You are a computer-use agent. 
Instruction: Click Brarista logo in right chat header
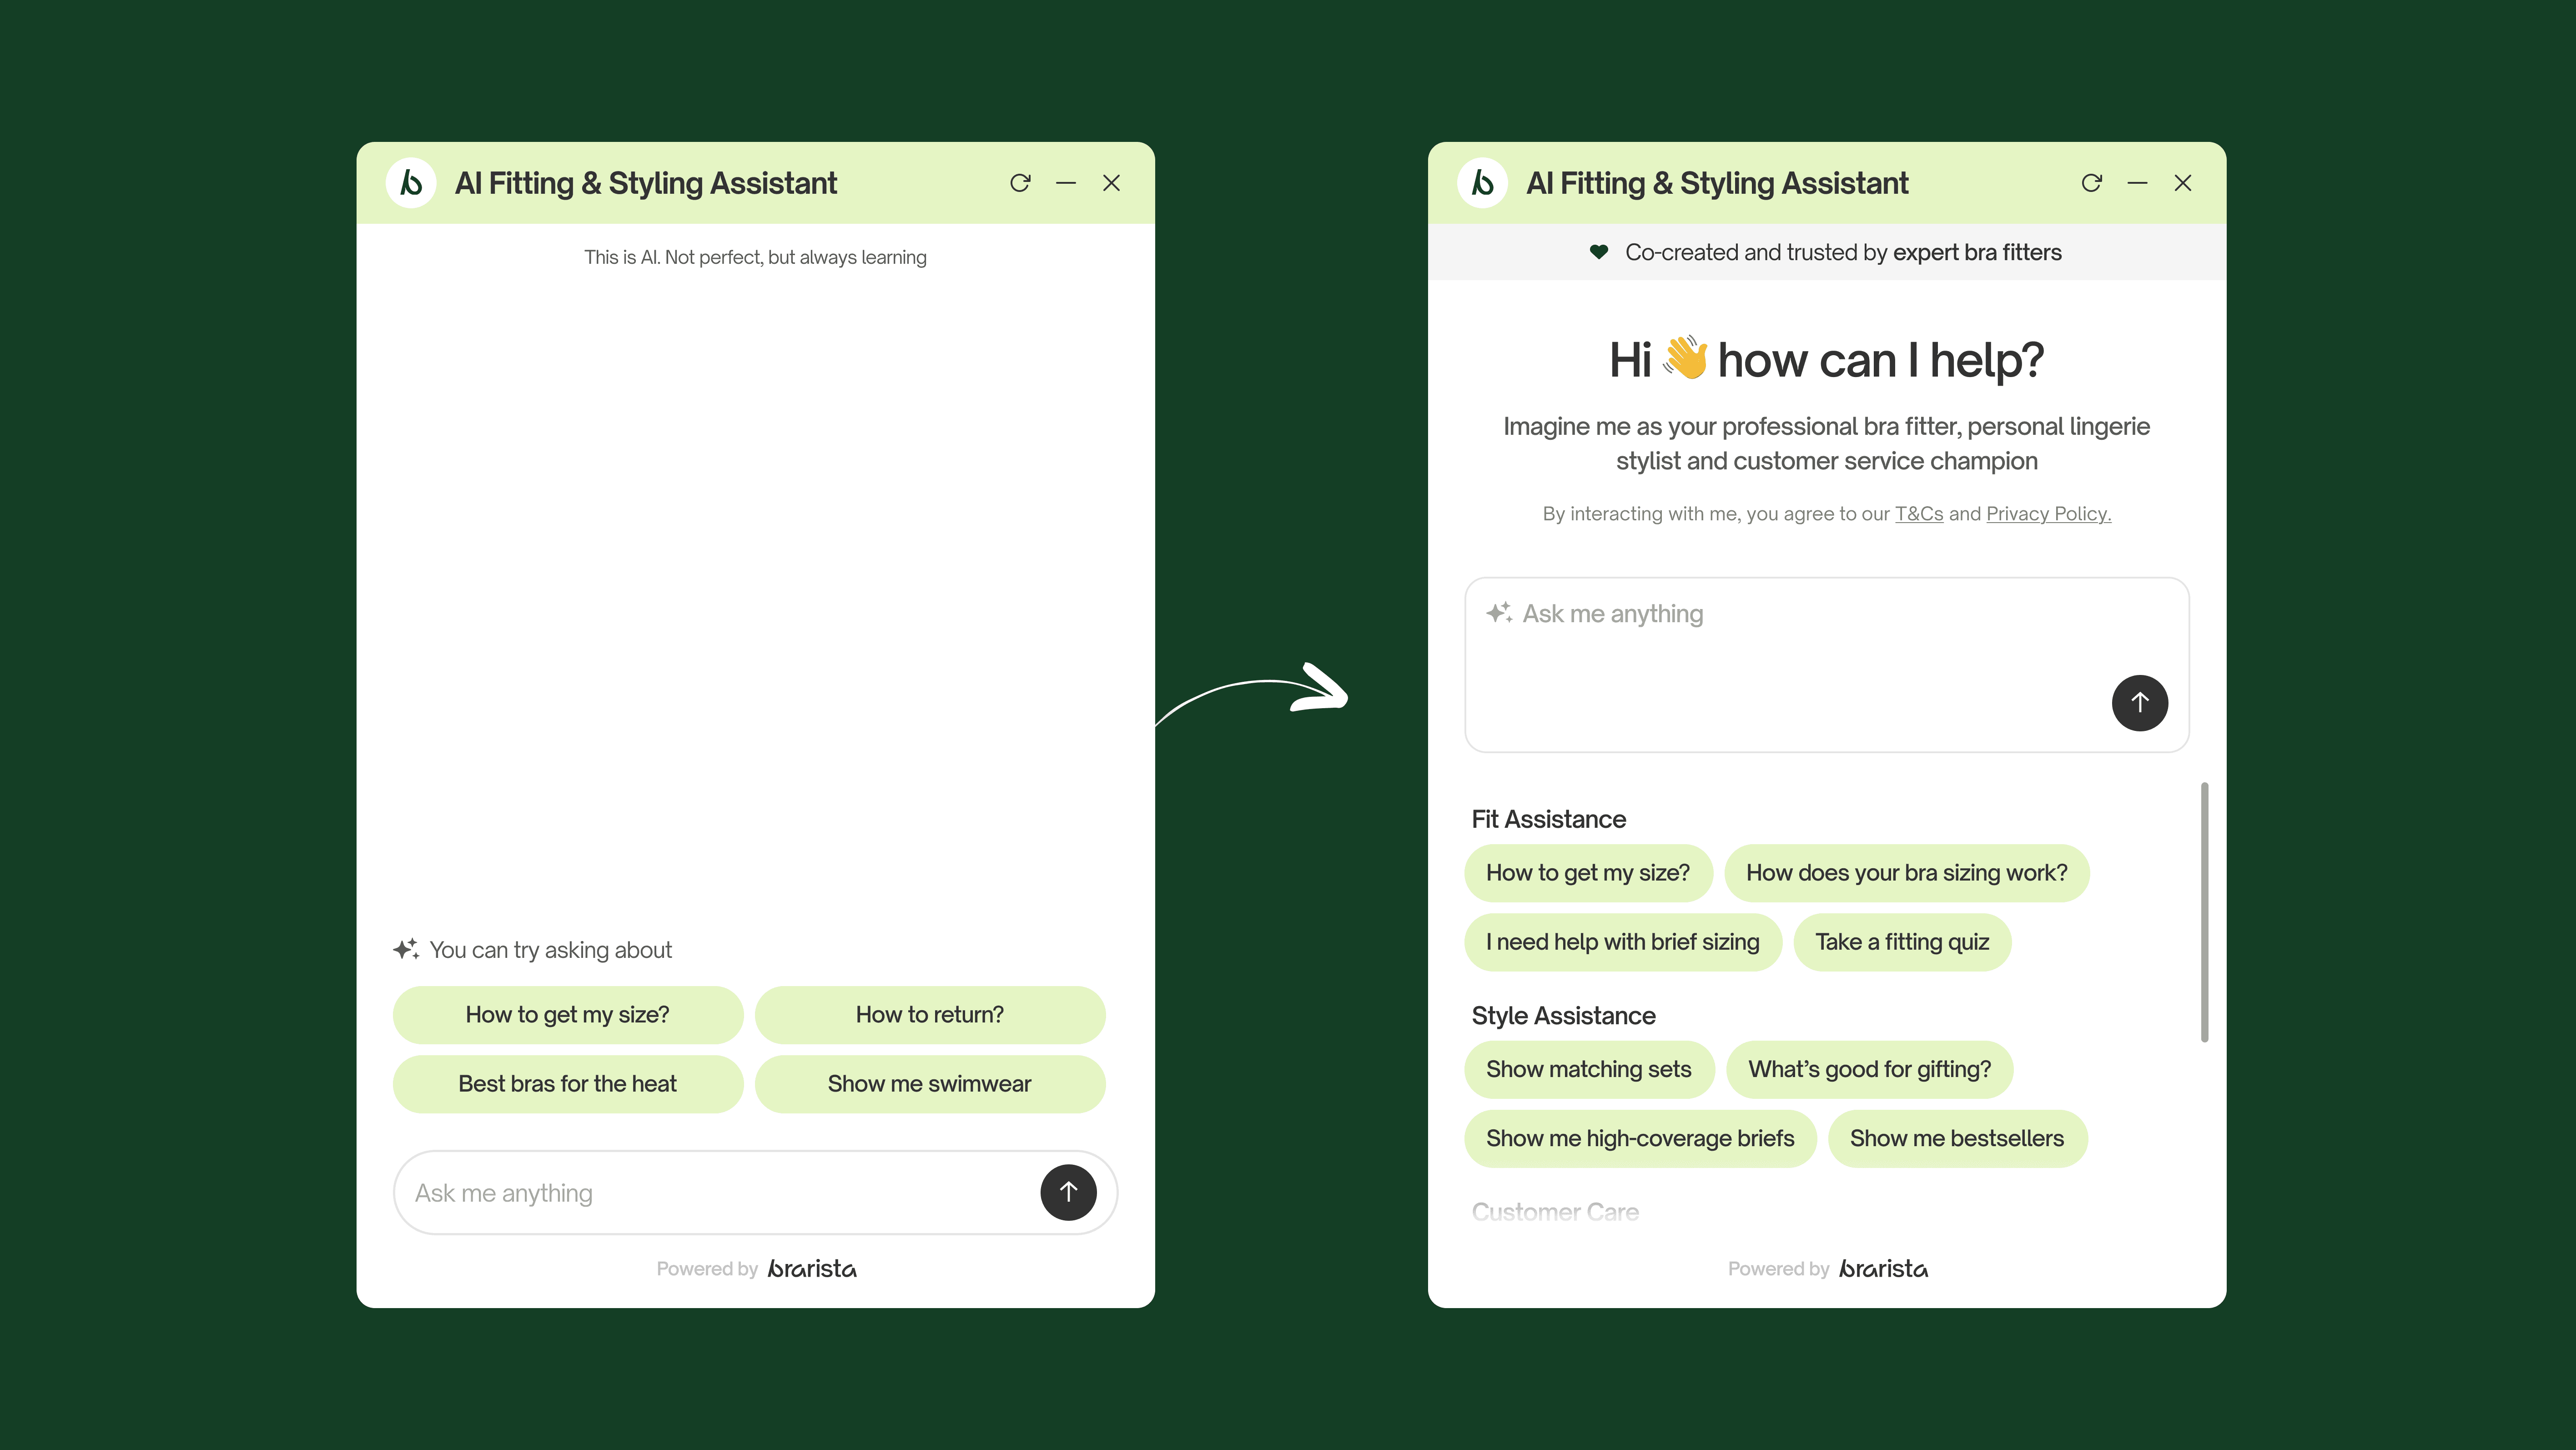click(1482, 183)
